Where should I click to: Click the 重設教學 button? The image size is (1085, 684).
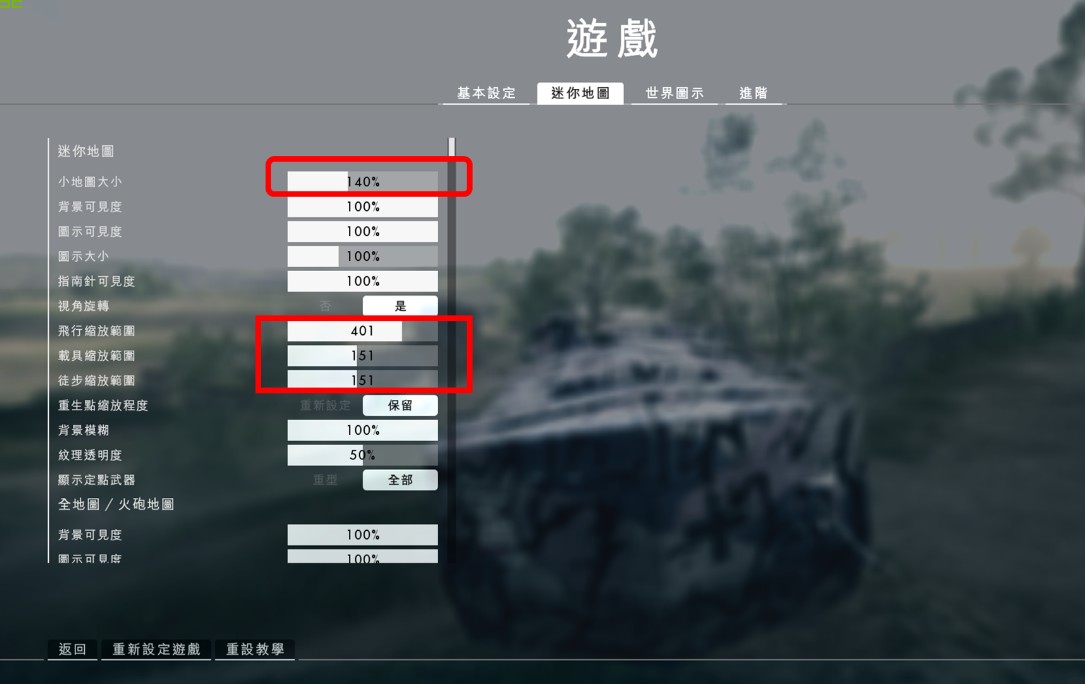[x=255, y=649]
